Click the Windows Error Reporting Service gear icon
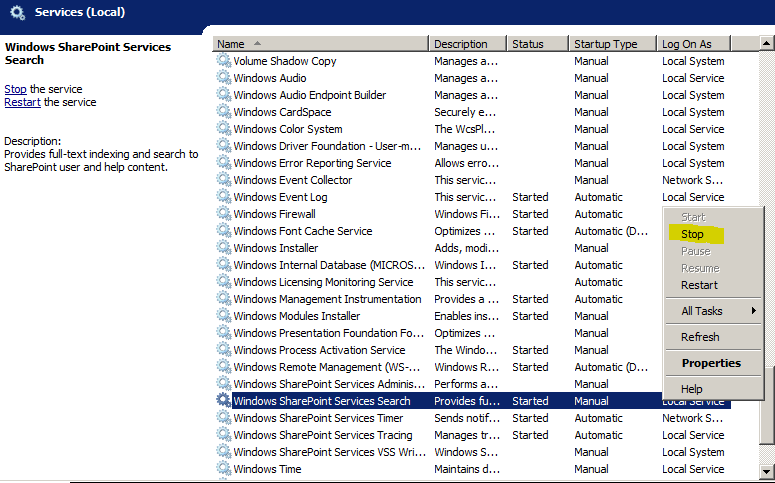775x483 pixels. tap(223, 163)
